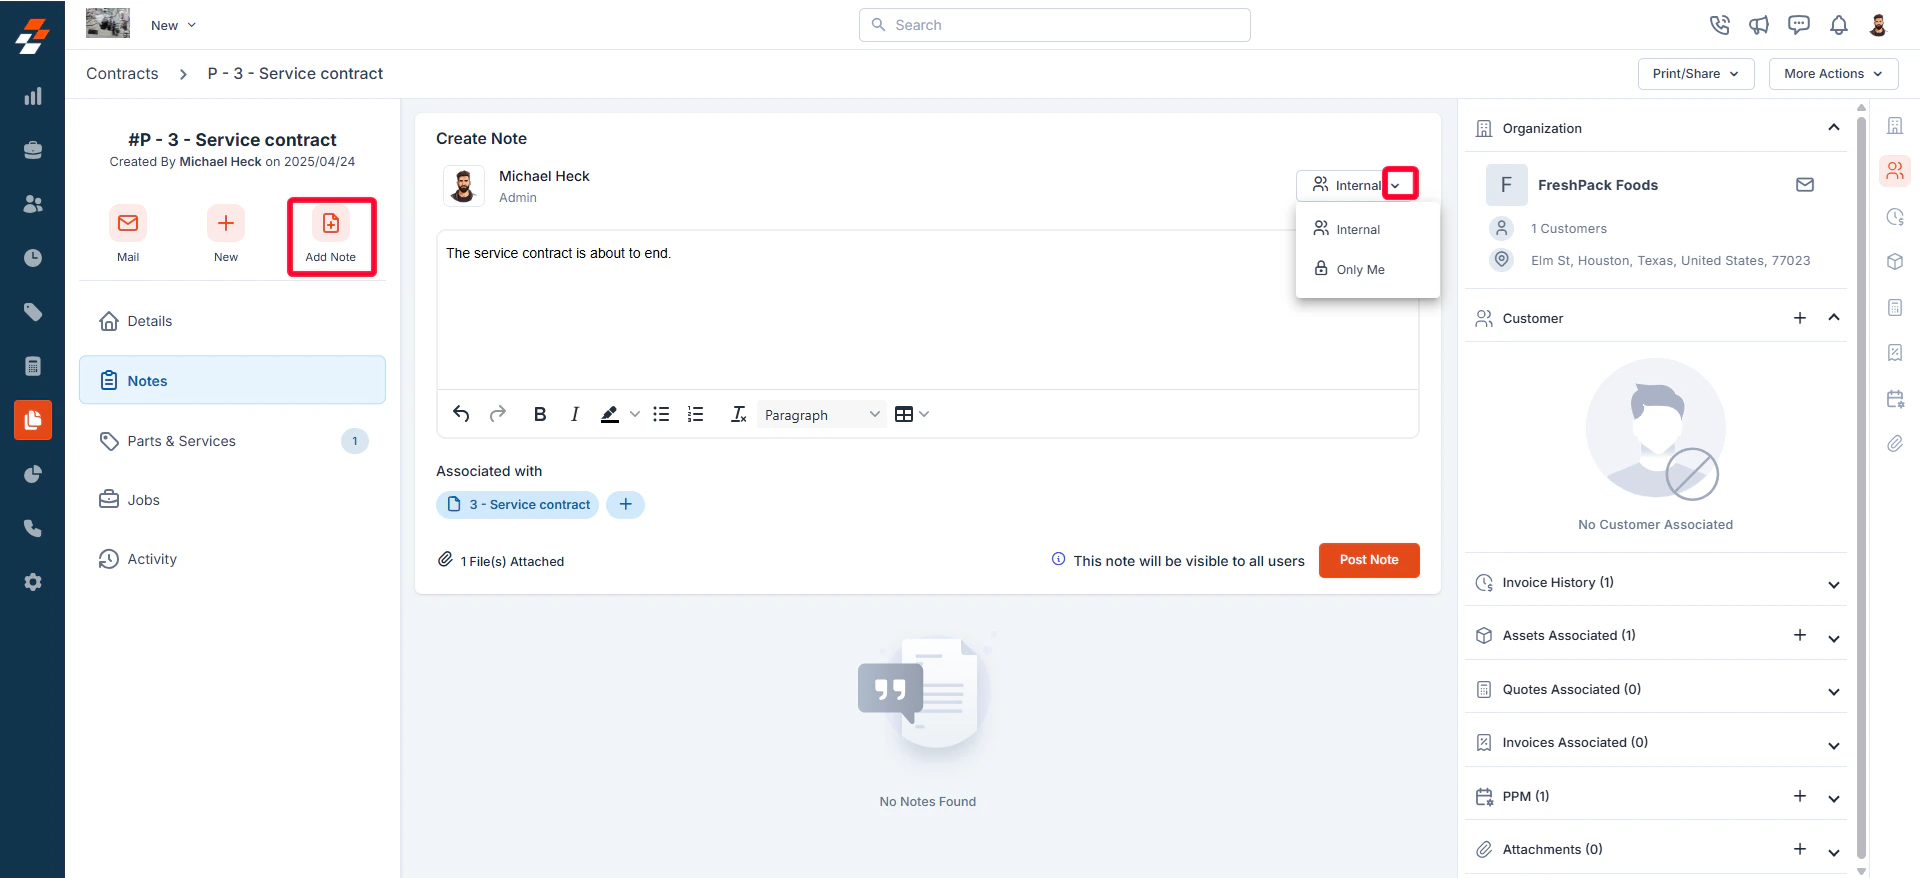Clear formatting with the Tx icon
Viewport: 1920px width, 878px height.
[738, 414]
